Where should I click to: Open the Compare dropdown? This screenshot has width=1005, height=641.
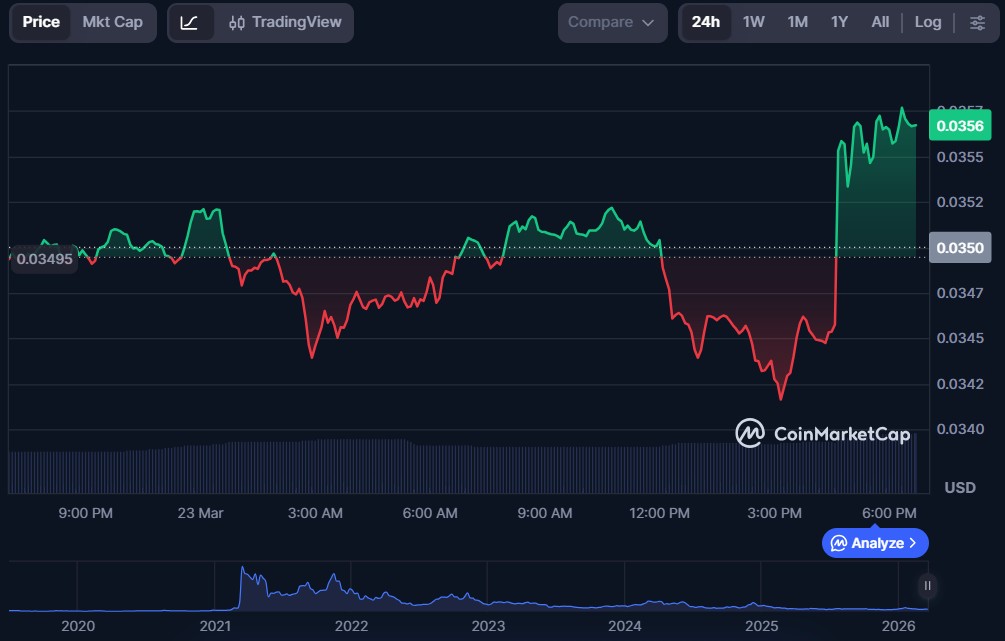click(611, 22)
